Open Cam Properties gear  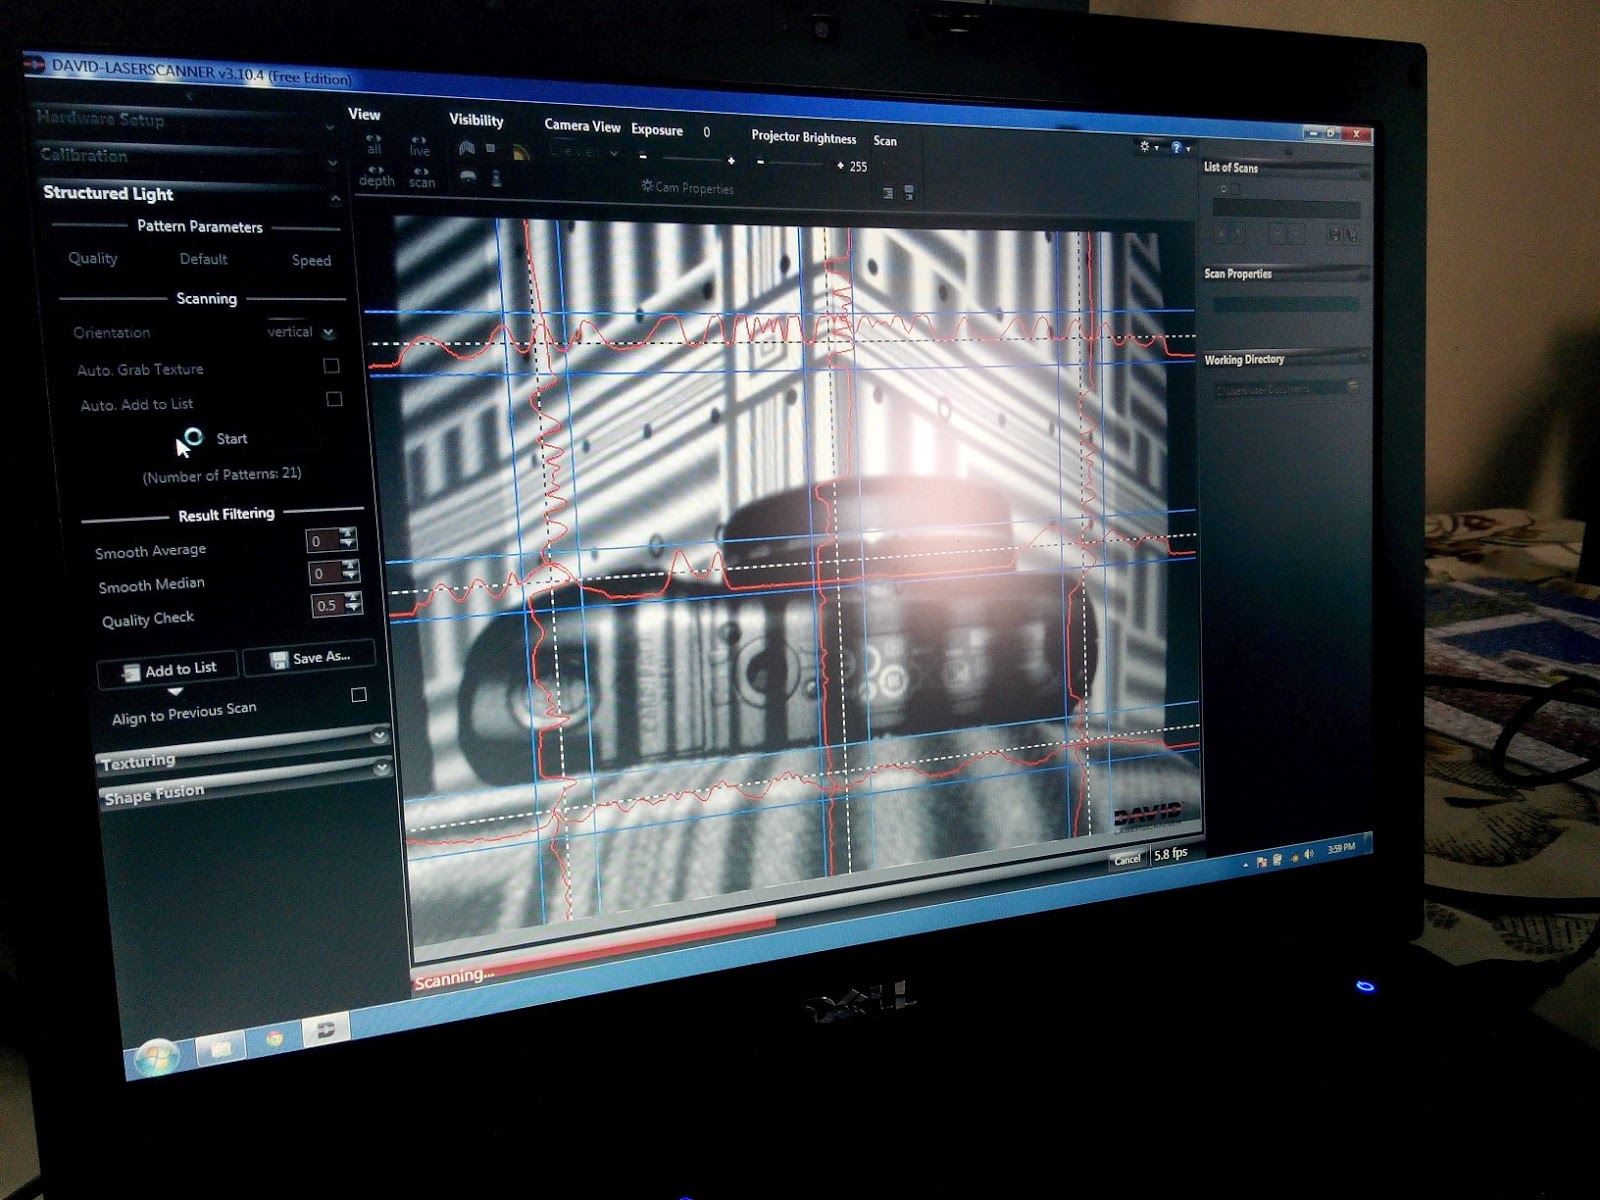coord(688,187)
